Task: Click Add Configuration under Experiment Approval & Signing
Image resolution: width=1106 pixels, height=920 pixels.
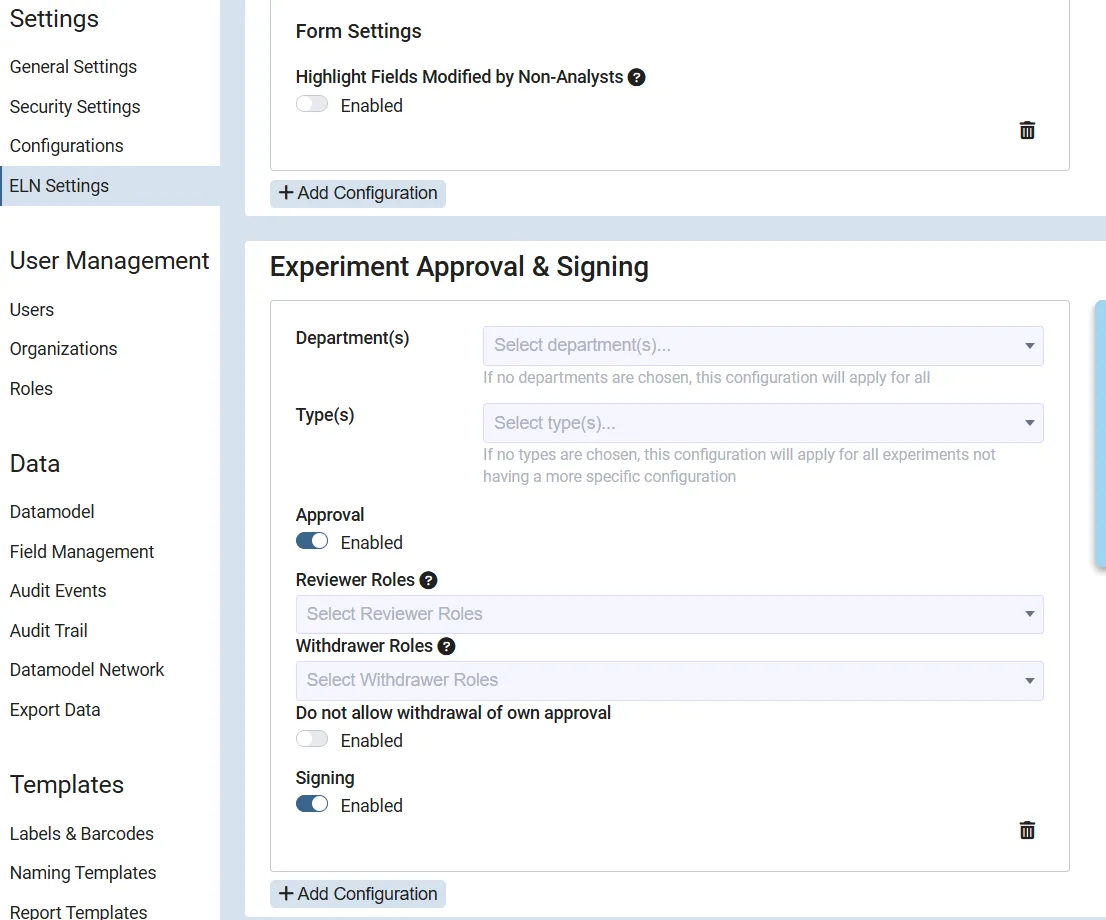Action: (358, 894)
